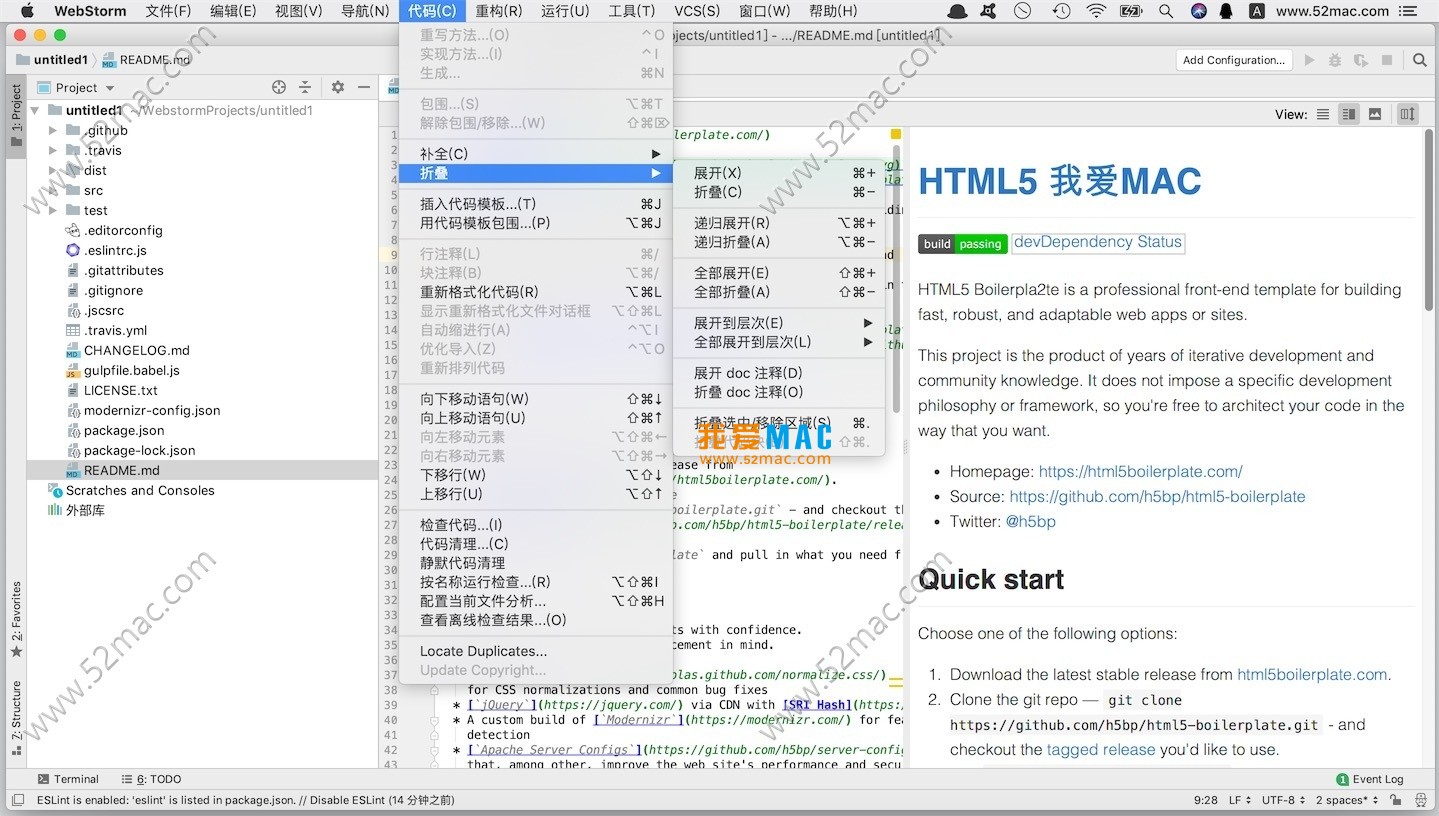Image resolution: width=1439 pixels, height=816 pixels.
Task: Toggle the 7: Structure side tab
Action: point(16,720)
